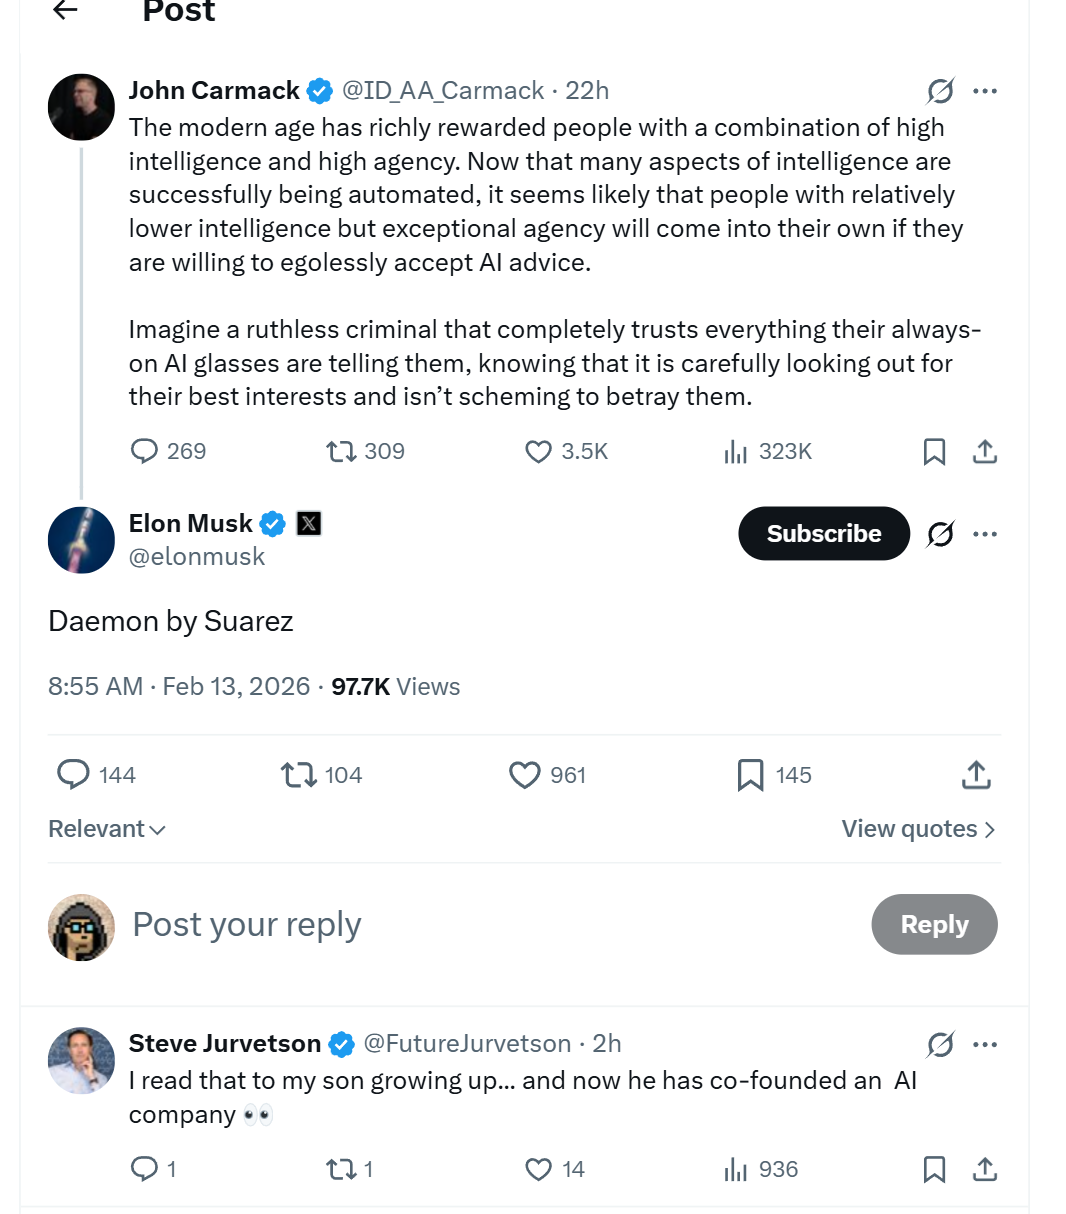The height and width of the screenshot is (1214, 1066).
Task: Open more options on Steve Jurvetson's reply
Action: pos(985,1045)
